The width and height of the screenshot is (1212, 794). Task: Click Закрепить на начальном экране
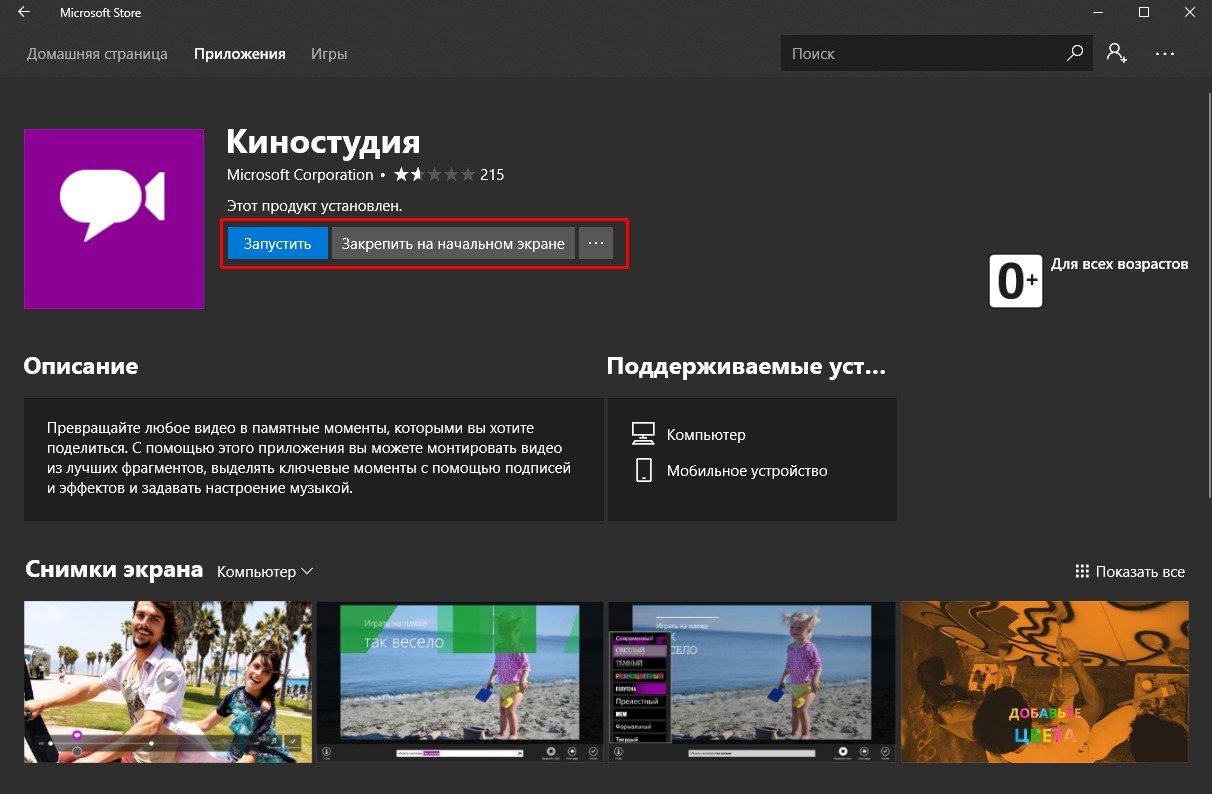tap(453, 243)
